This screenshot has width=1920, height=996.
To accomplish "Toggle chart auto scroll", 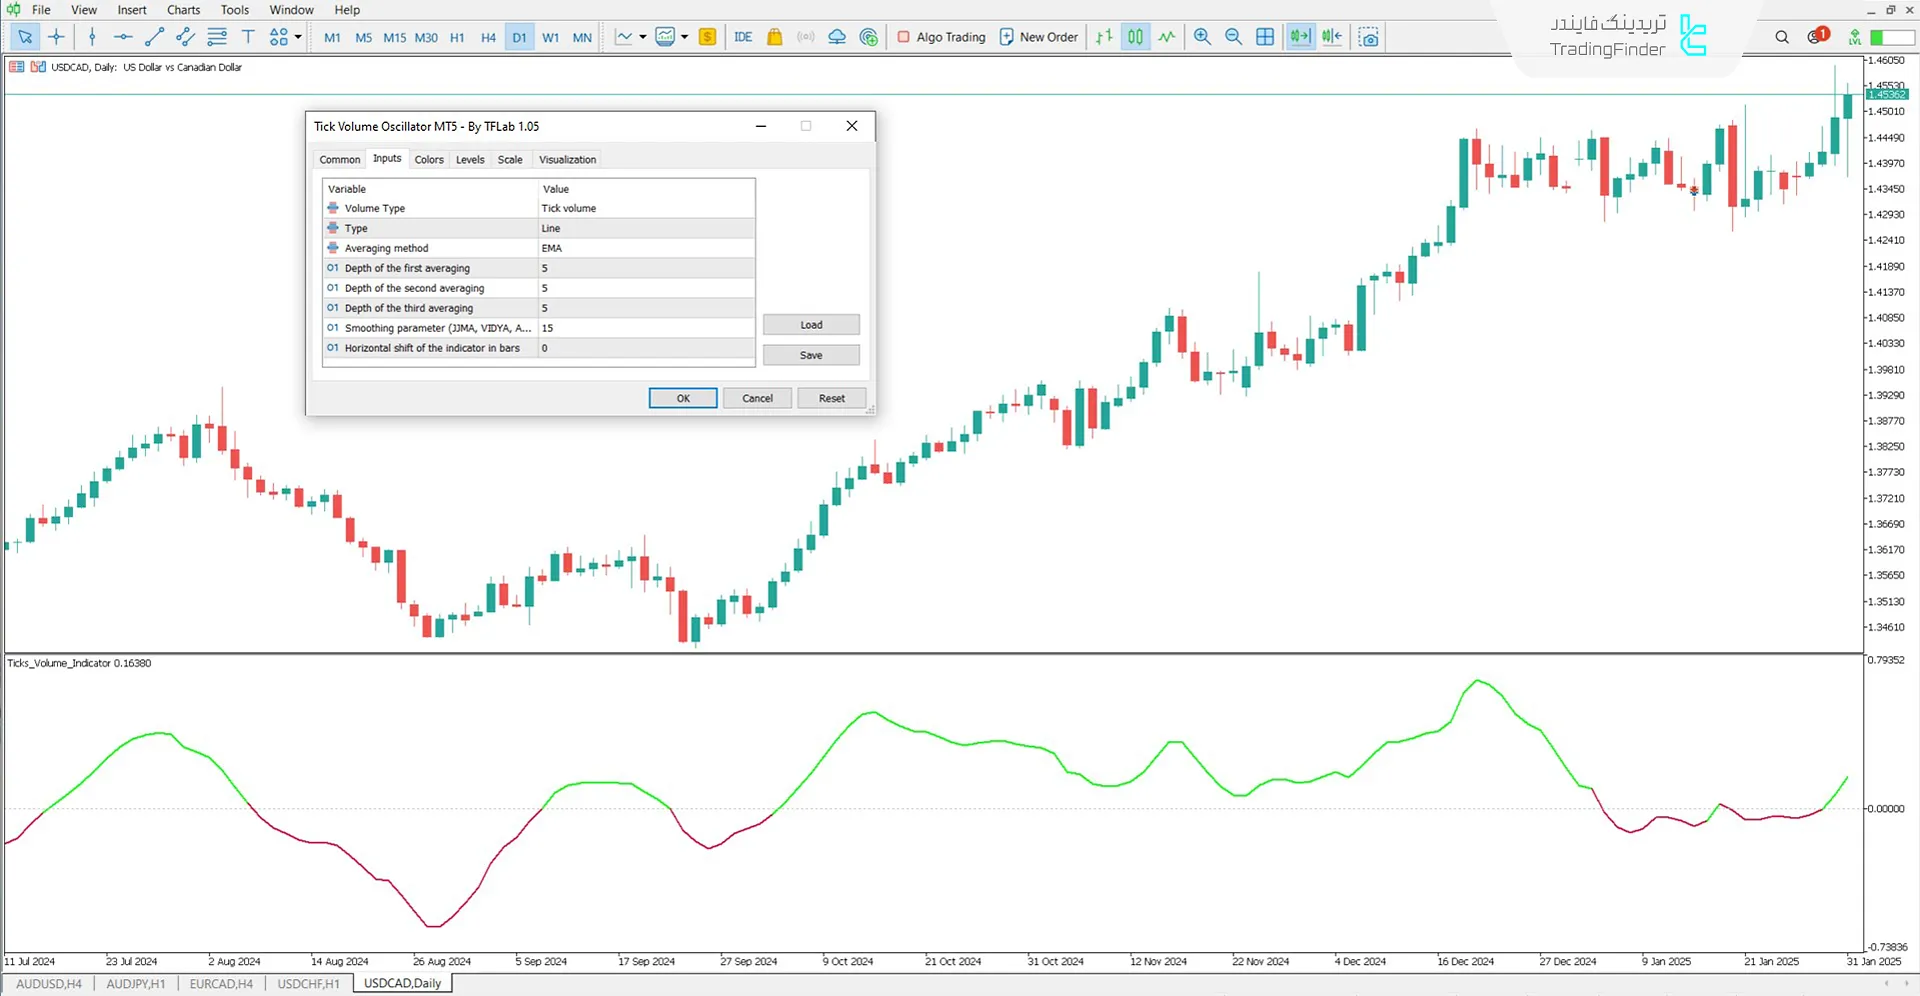I will pyautogui.click(x=1300, y=37).
